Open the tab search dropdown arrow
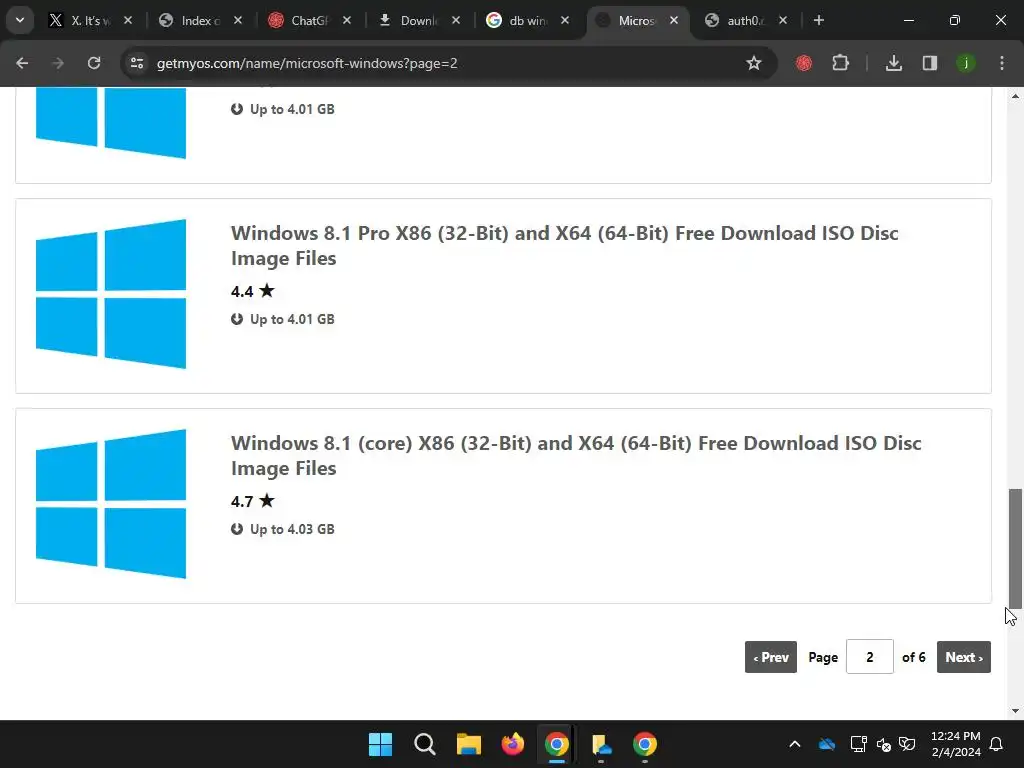1024x768 pixels. tap(20, 20)
